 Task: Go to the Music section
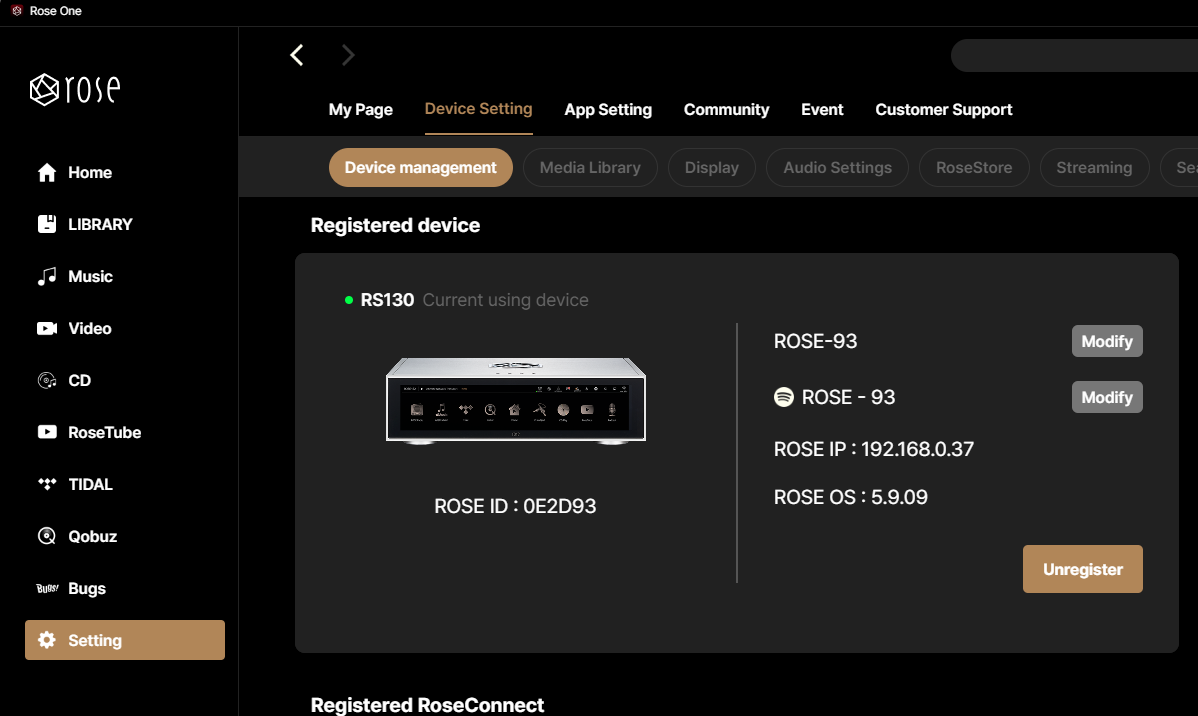tap(90, 277)
